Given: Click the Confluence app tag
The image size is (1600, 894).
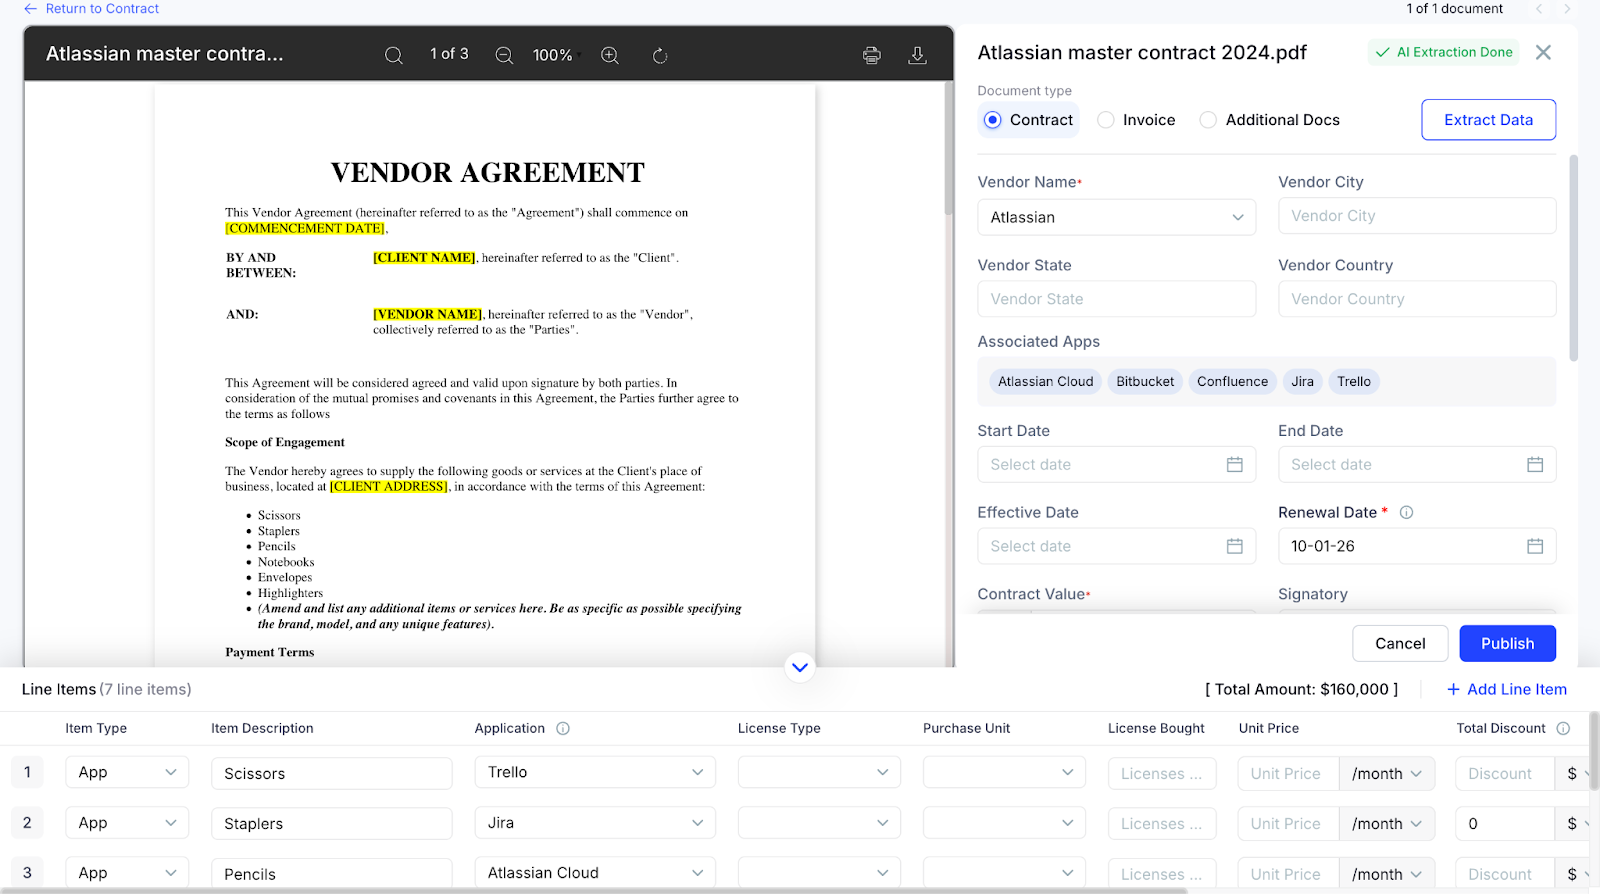Looking at the screenshot, I should [x=1232, y=381].
